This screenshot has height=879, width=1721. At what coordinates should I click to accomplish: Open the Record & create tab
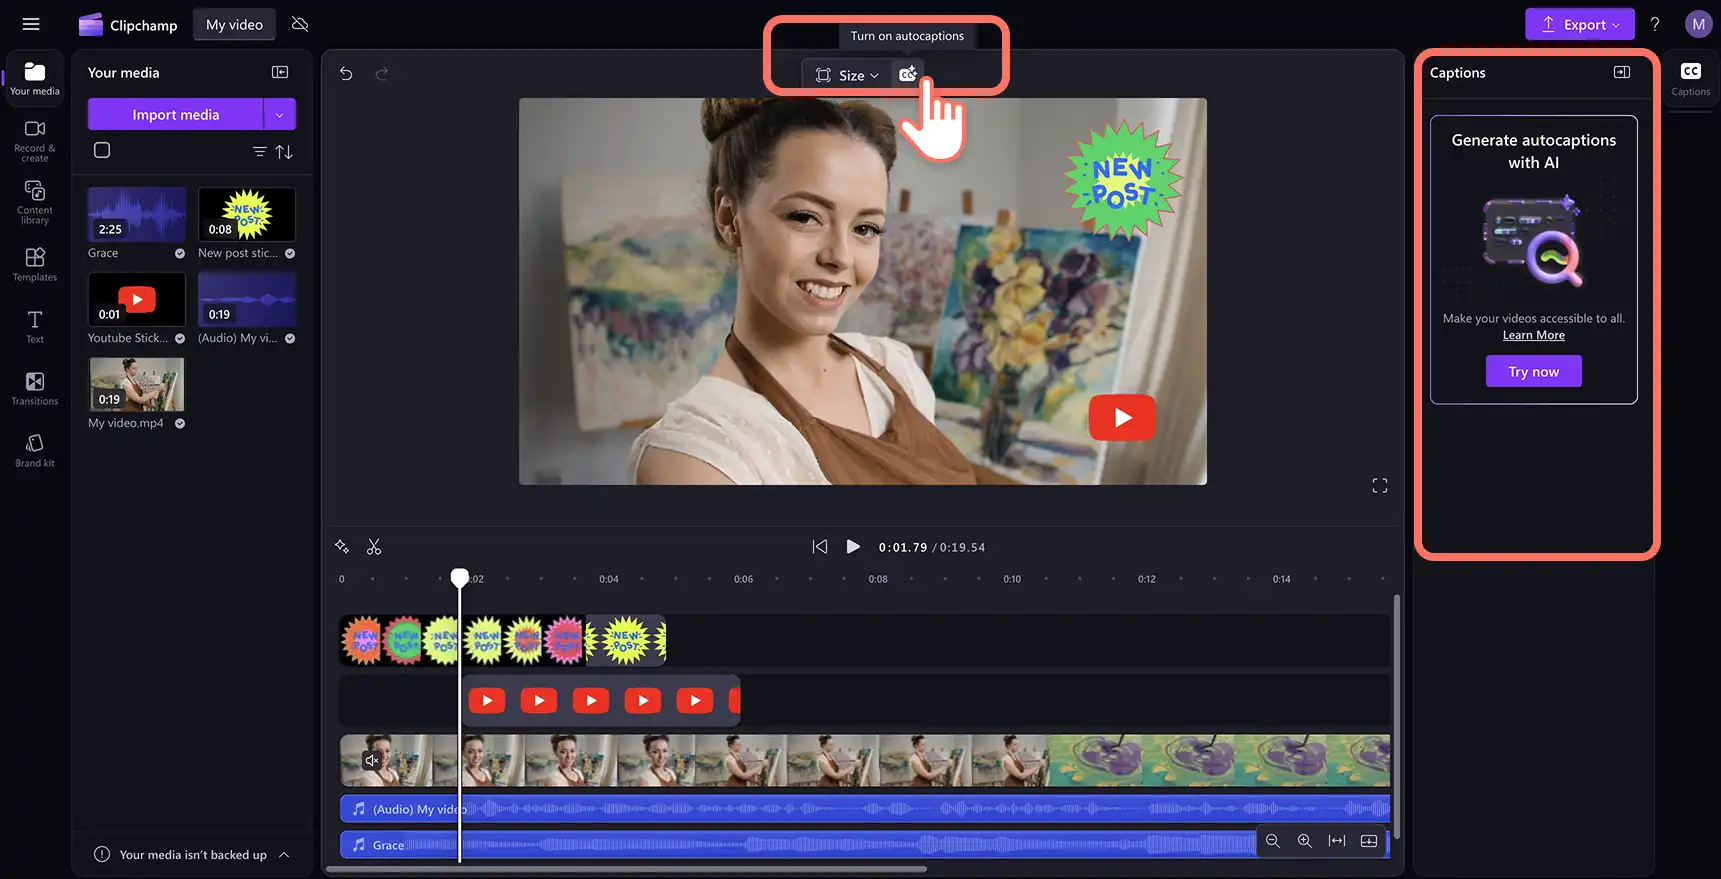(35, 141)
